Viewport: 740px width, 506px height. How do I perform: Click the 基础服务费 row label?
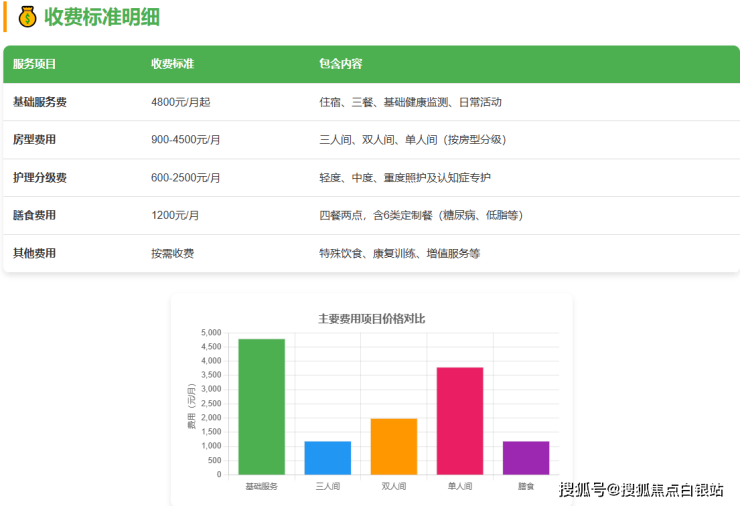coord(40,102)
